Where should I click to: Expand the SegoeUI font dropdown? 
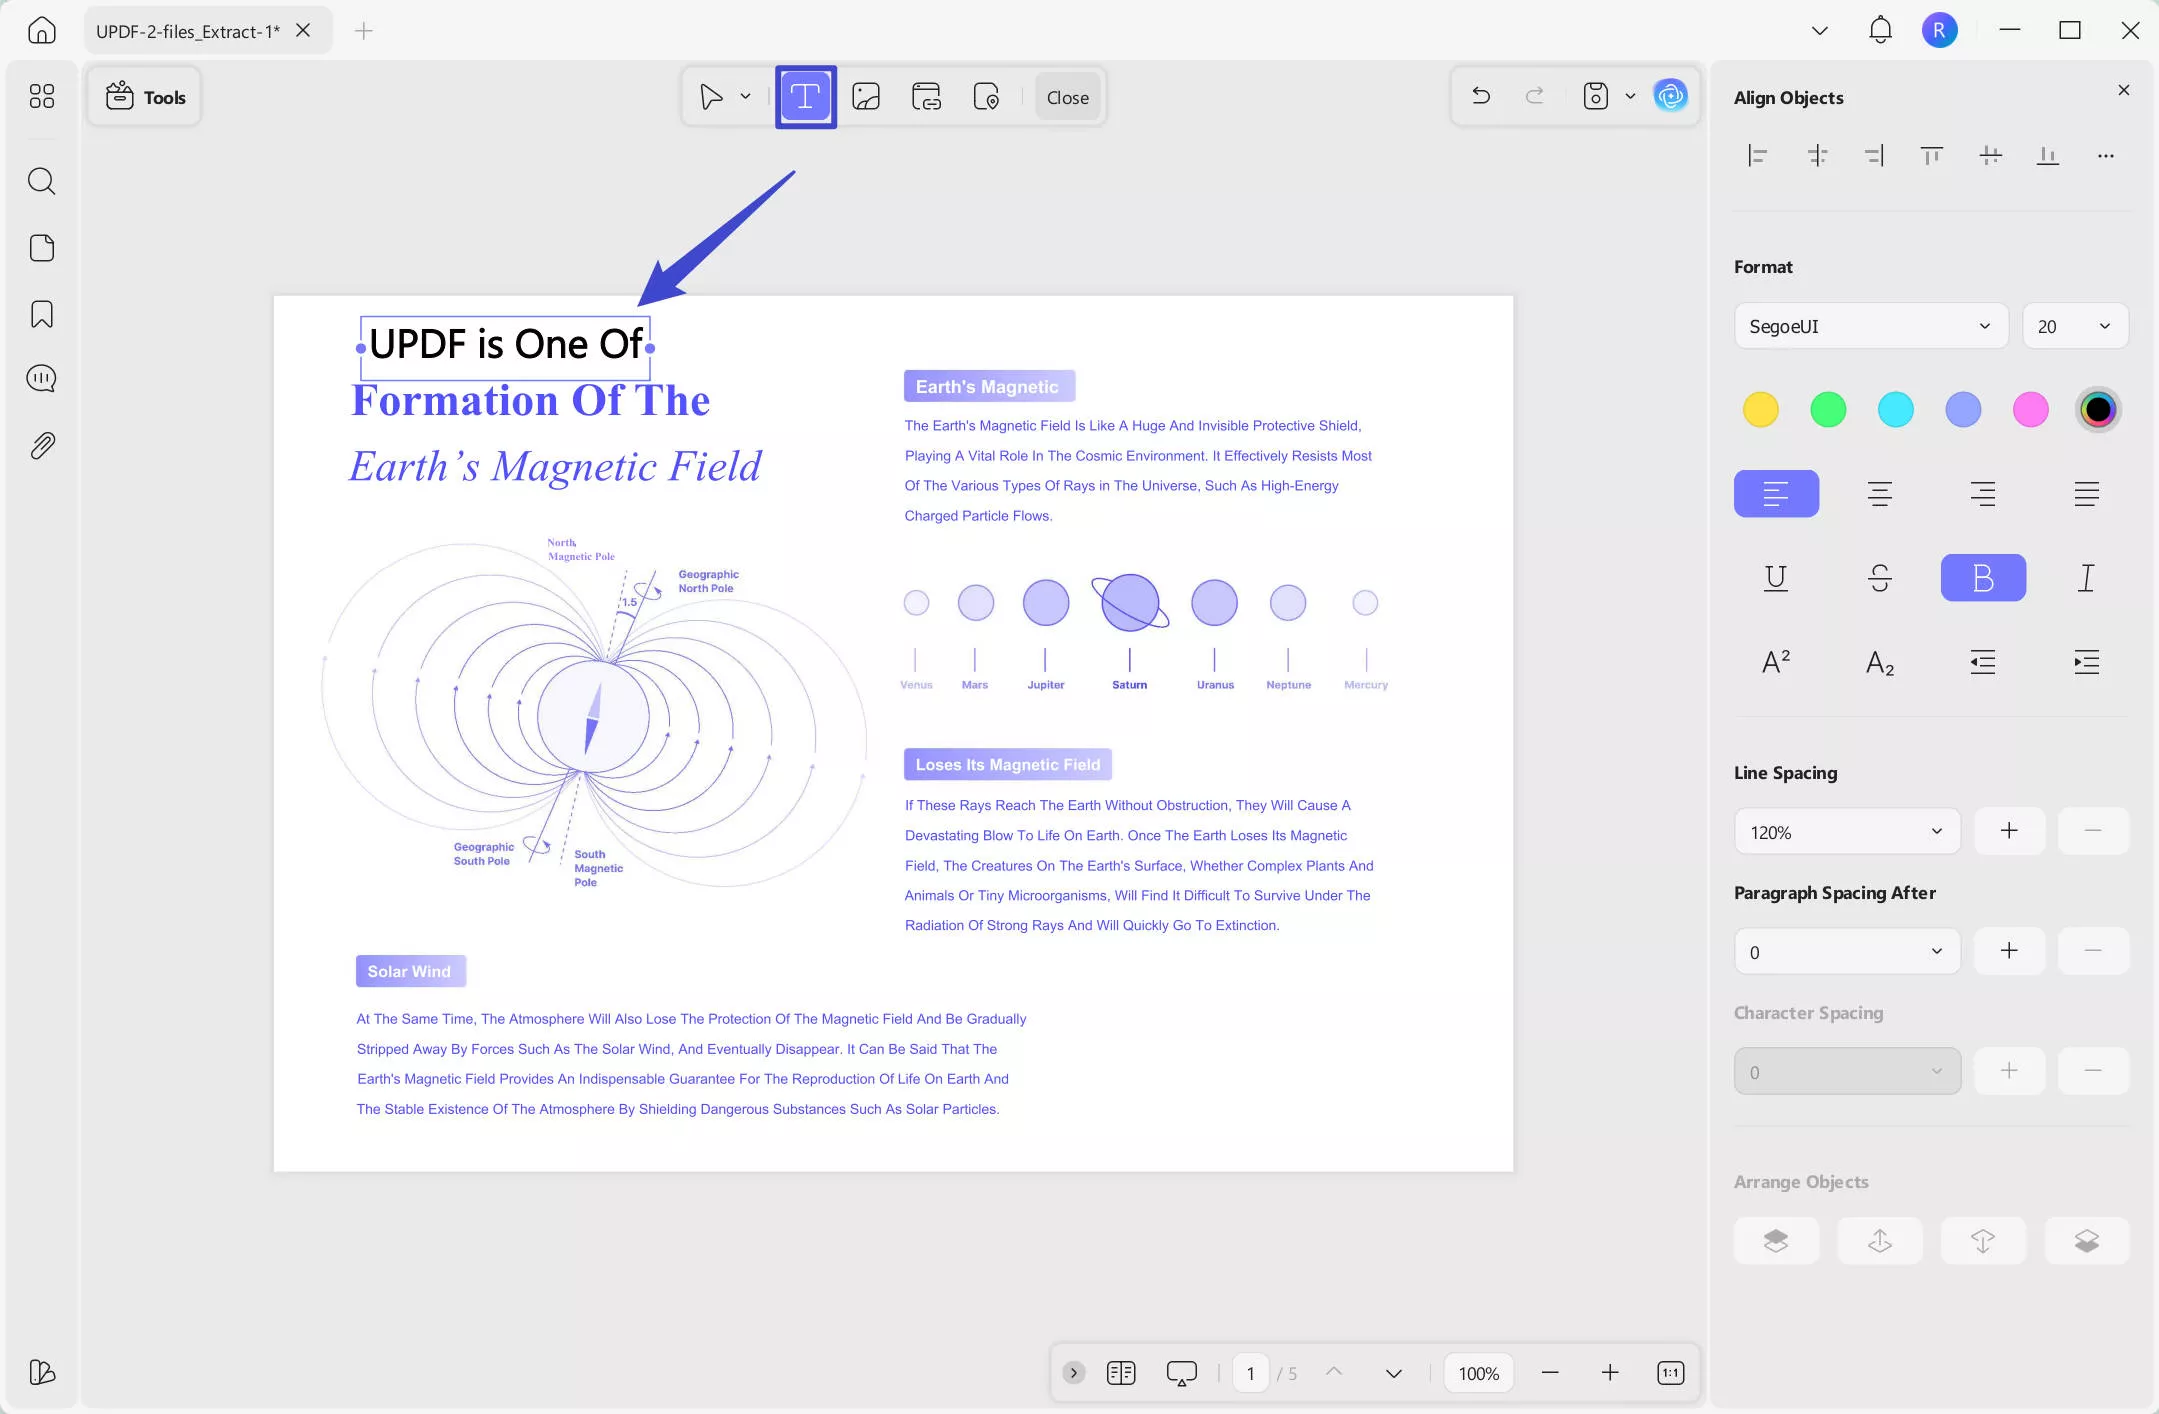(1870, 326)
